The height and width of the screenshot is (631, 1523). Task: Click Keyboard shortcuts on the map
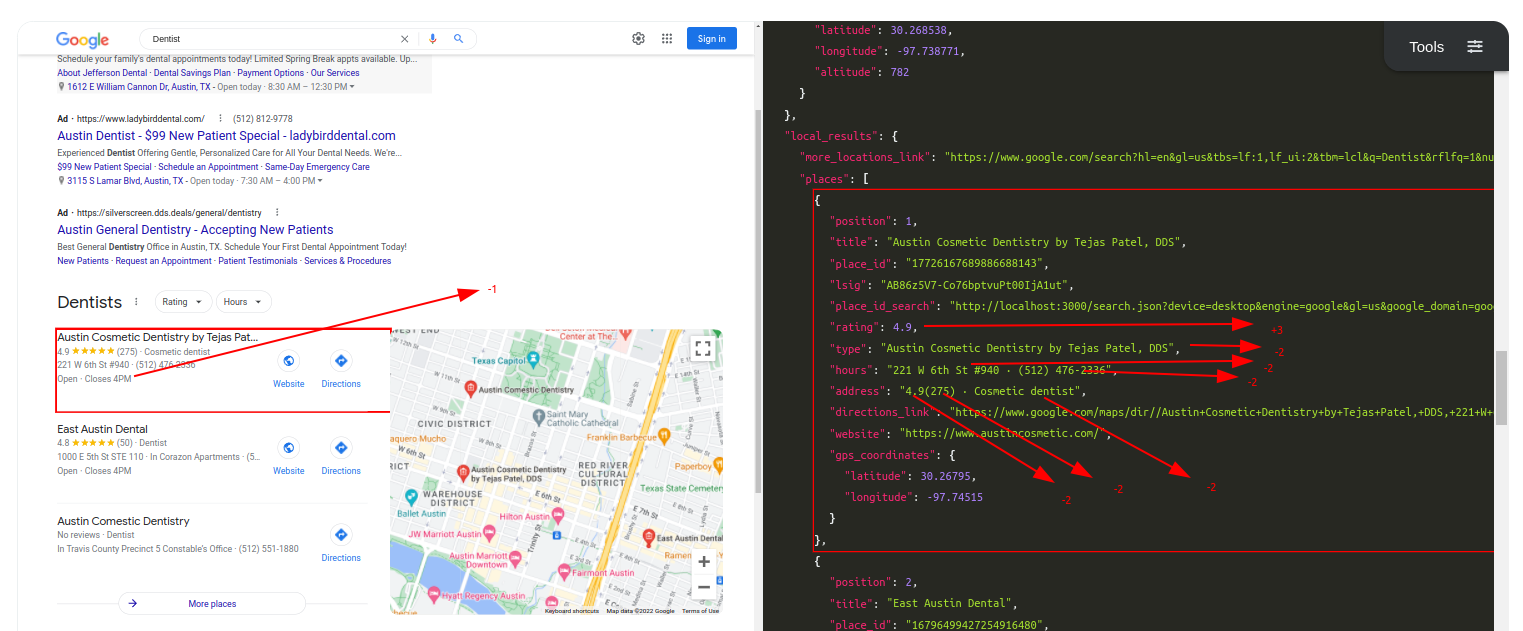click(572, 610)
